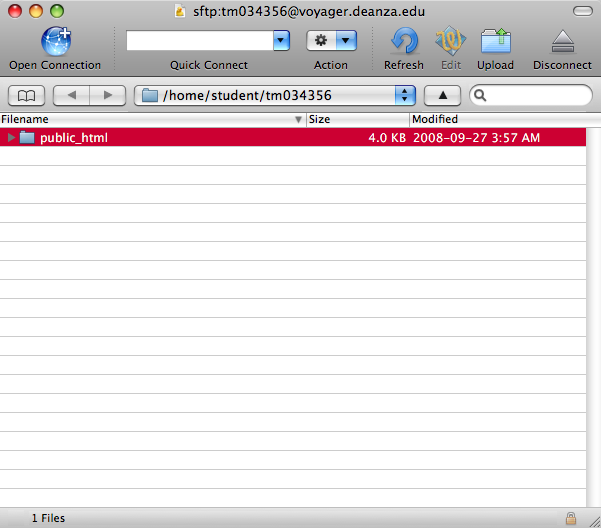Viewport: 601px width, 528px height.
Task: Click the magnifying glass search icon
Action: [480, 95]
